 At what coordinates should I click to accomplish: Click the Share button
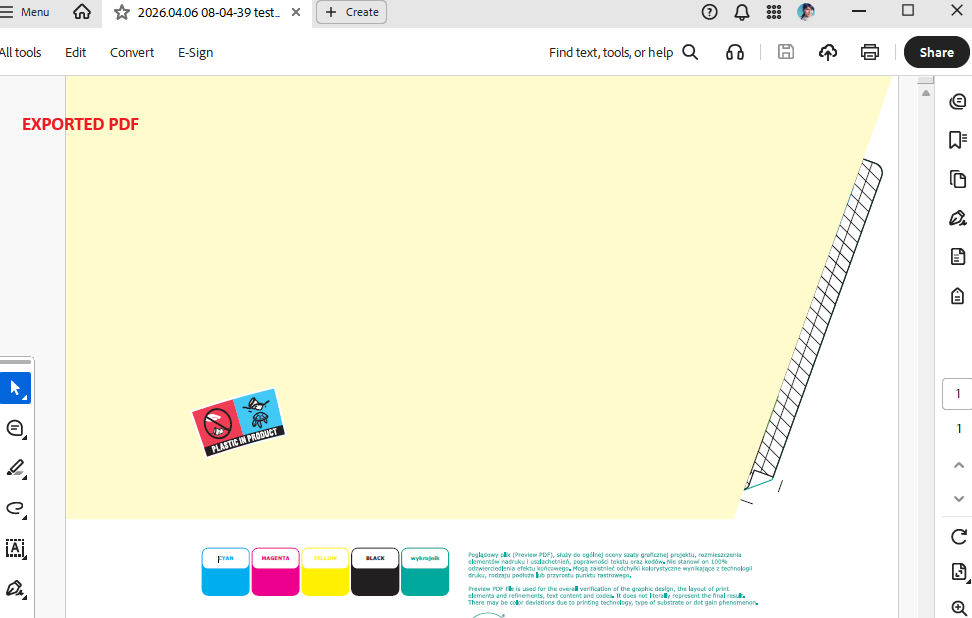pos(936,52)
